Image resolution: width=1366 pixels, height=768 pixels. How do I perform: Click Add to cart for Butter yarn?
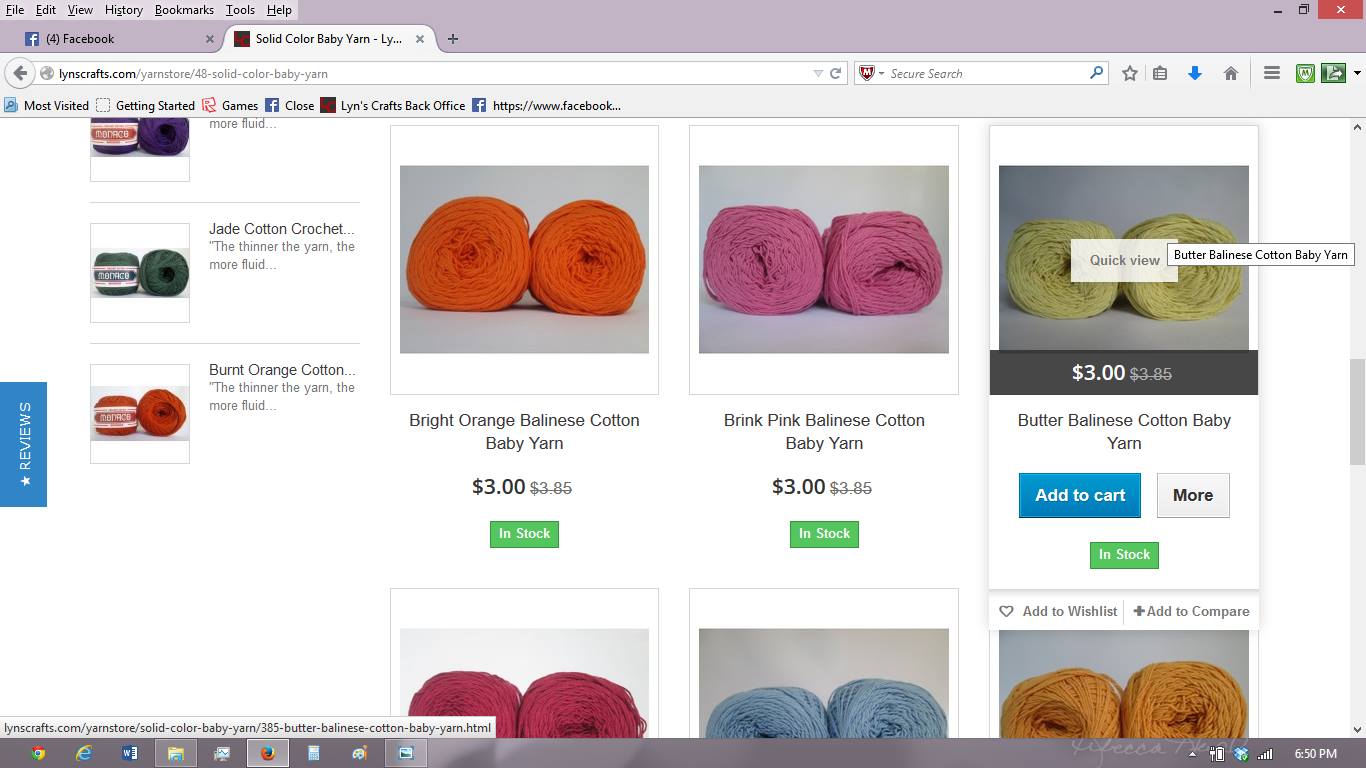1080,495
